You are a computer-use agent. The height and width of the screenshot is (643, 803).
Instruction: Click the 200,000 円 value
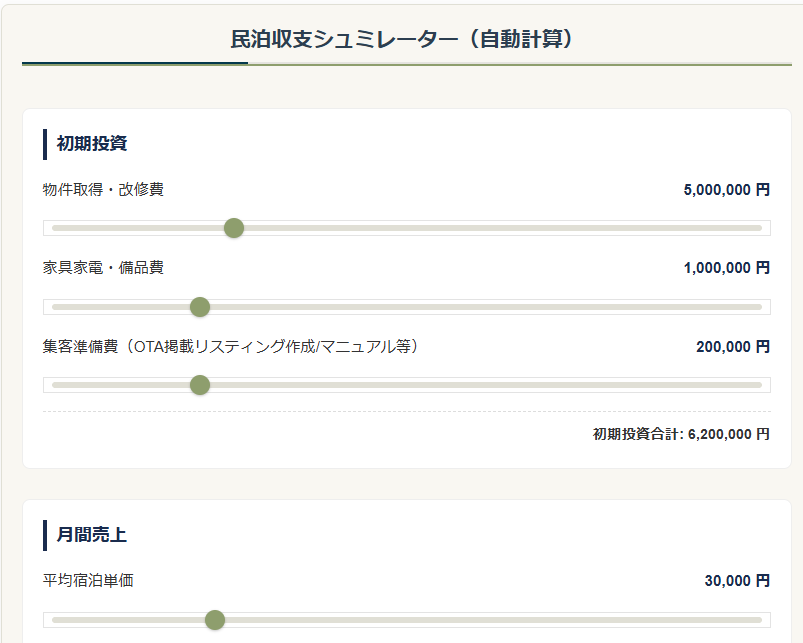pos(732,347)
